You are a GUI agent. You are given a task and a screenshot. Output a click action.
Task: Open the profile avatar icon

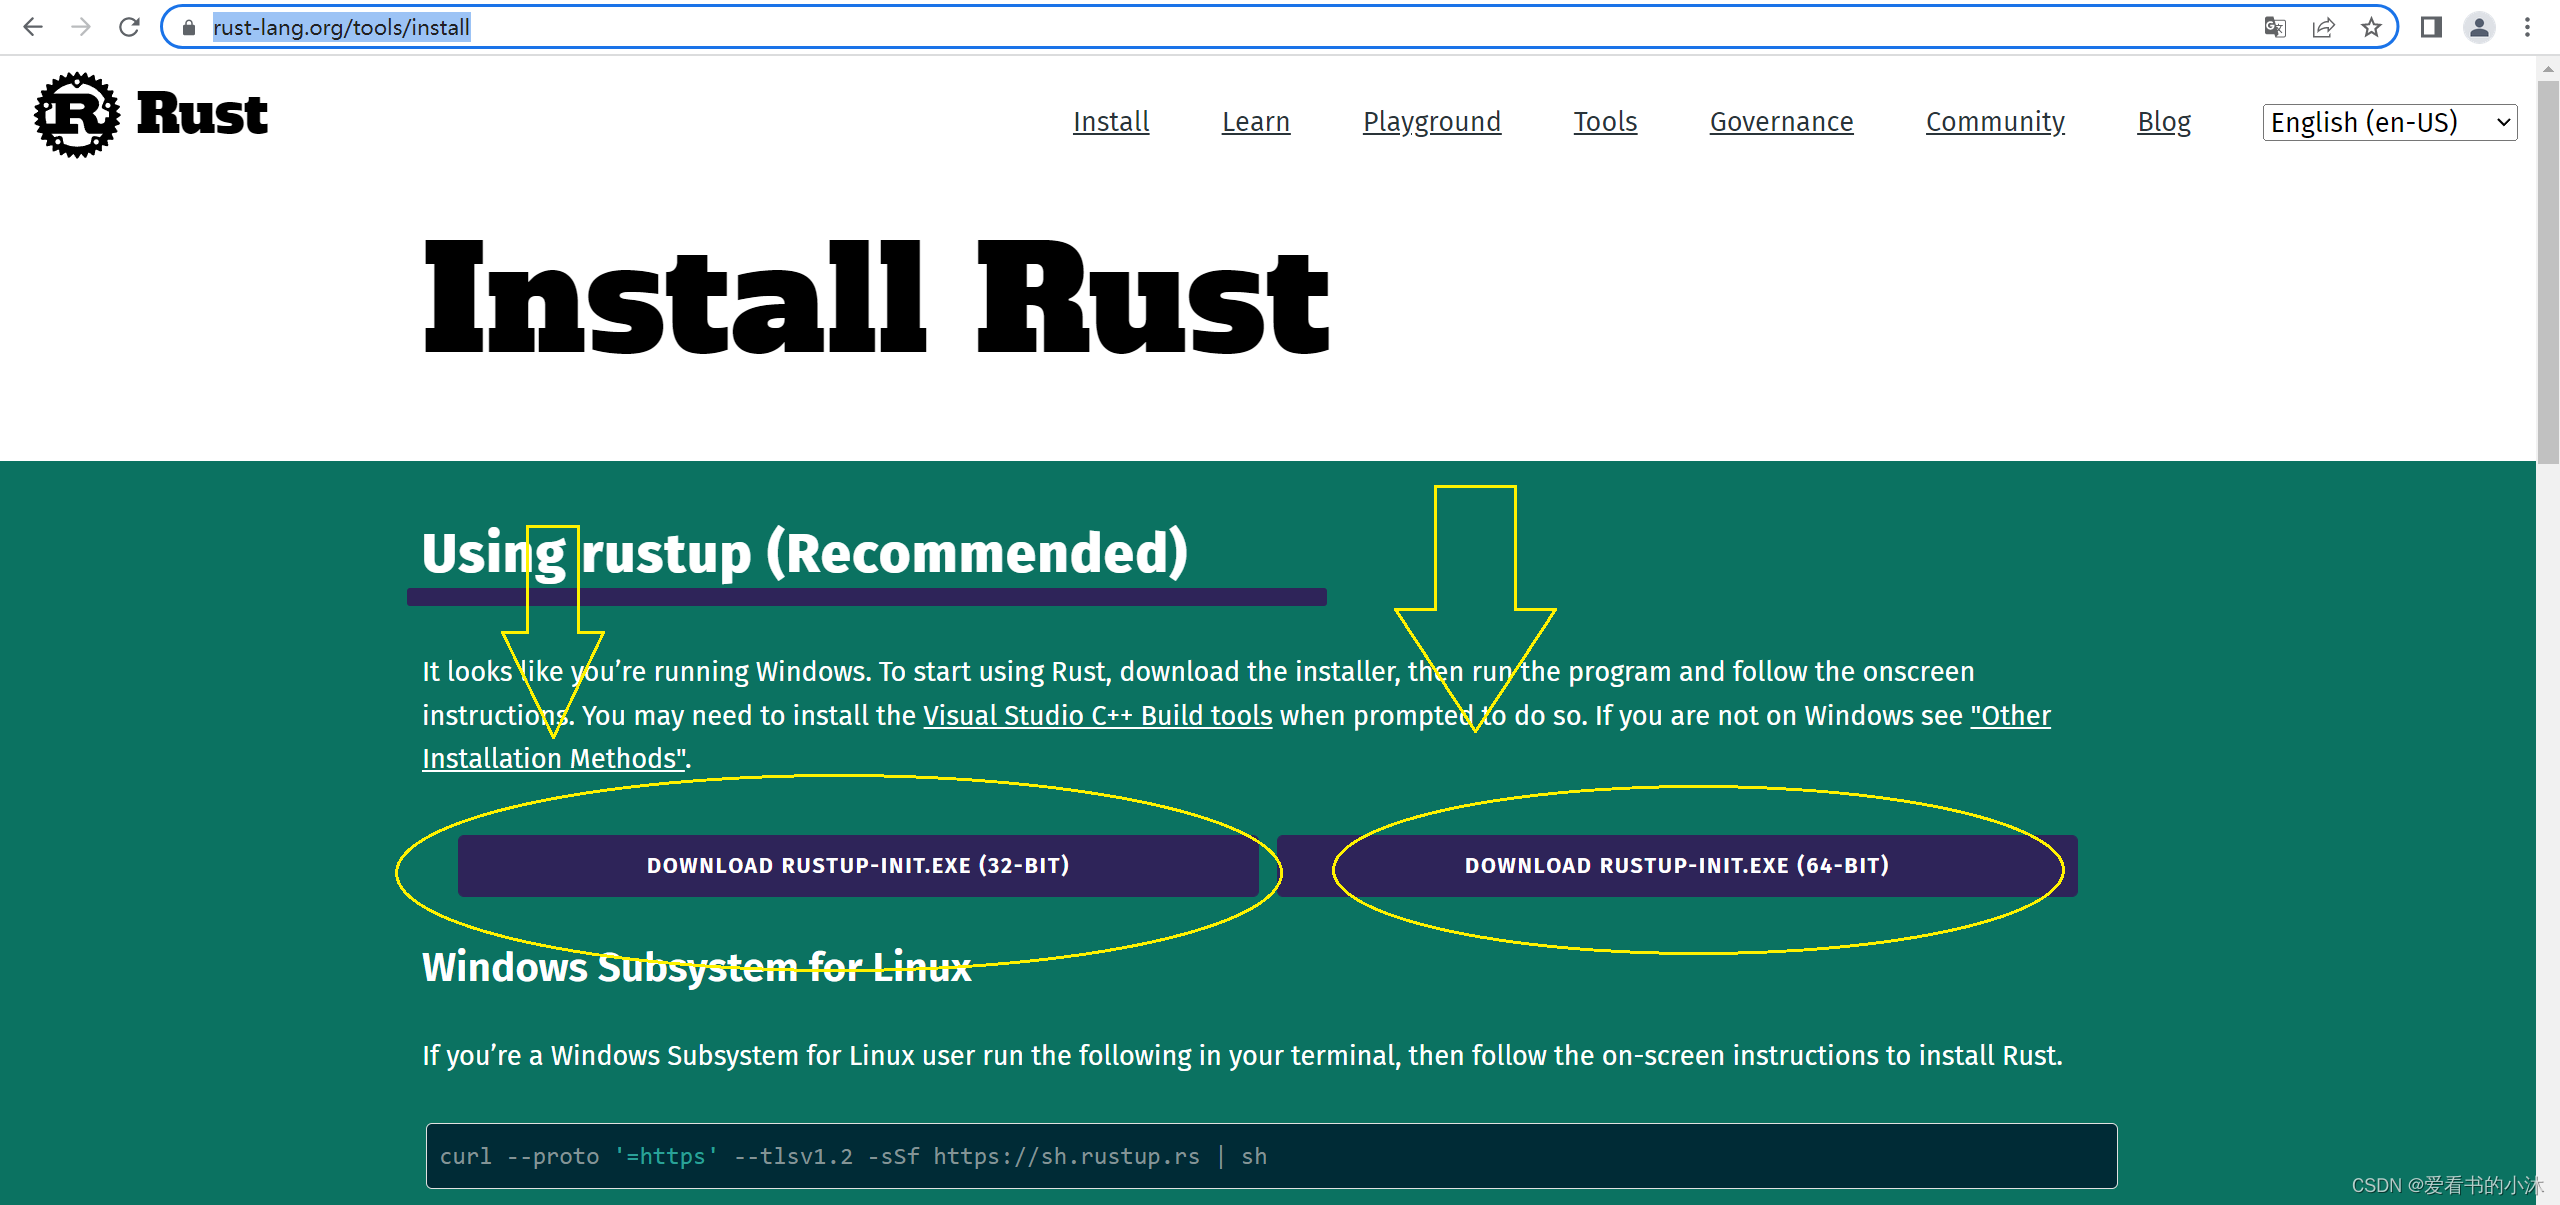coord(2479,27)
